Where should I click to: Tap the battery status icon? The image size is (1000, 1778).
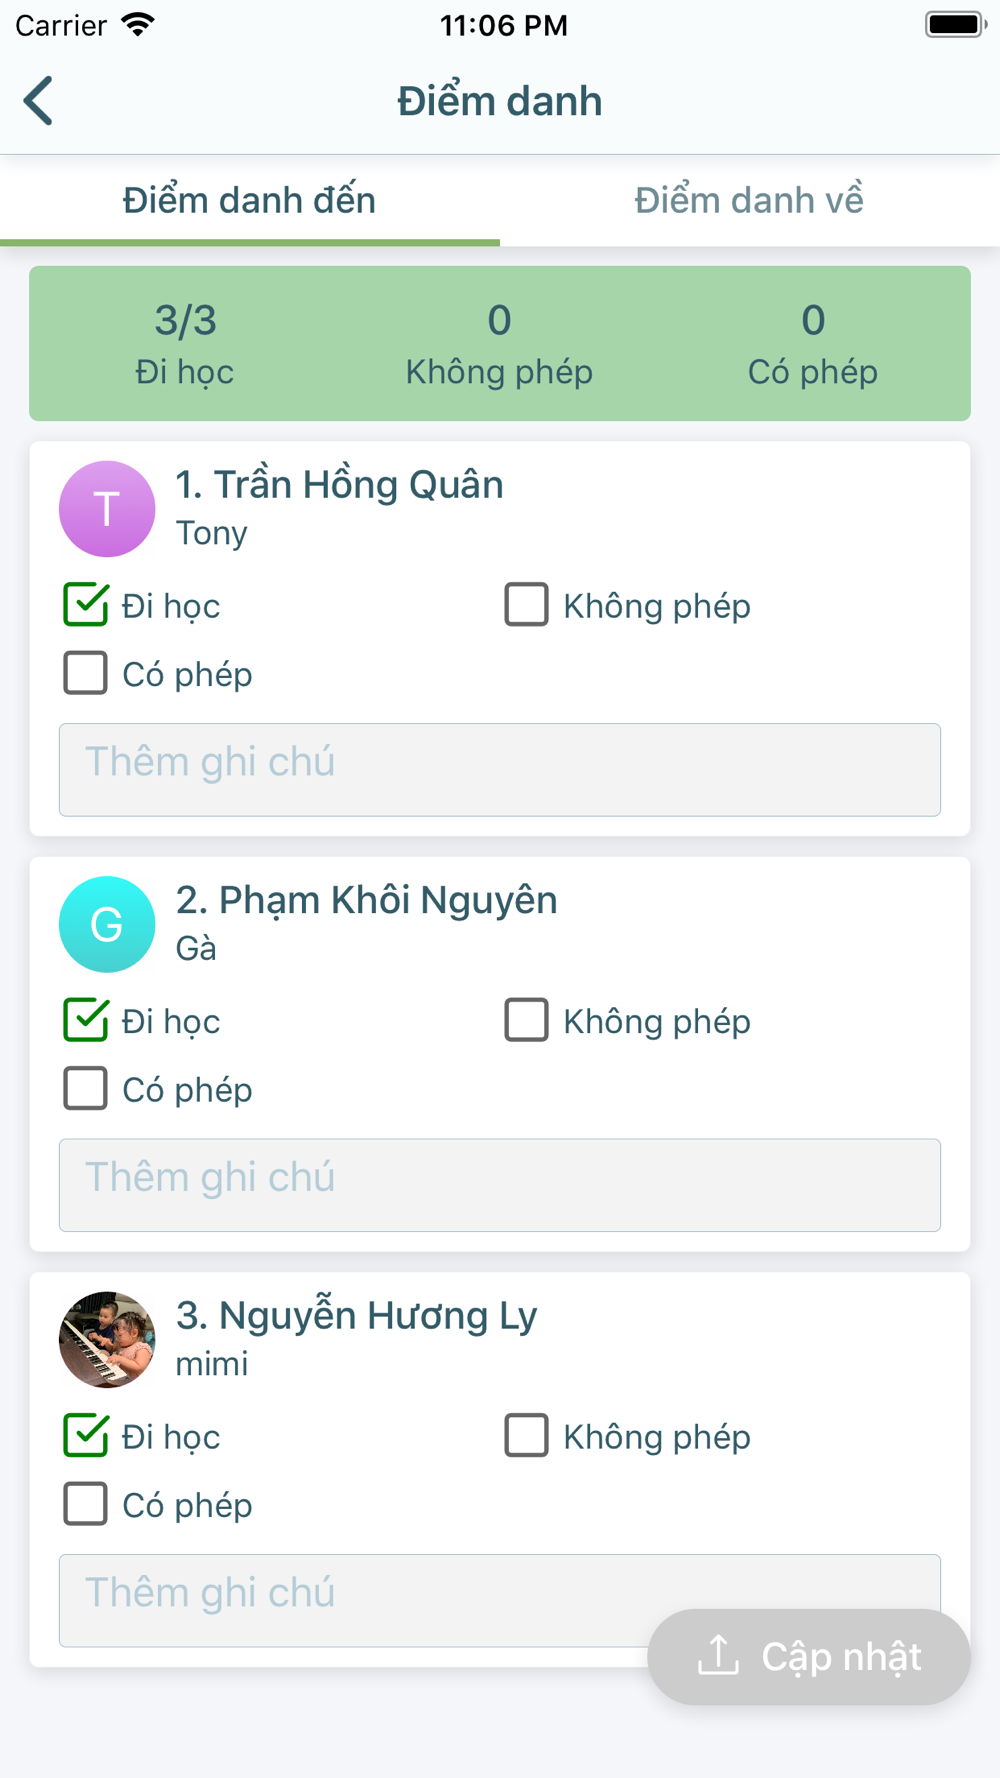tap(955, 25)
